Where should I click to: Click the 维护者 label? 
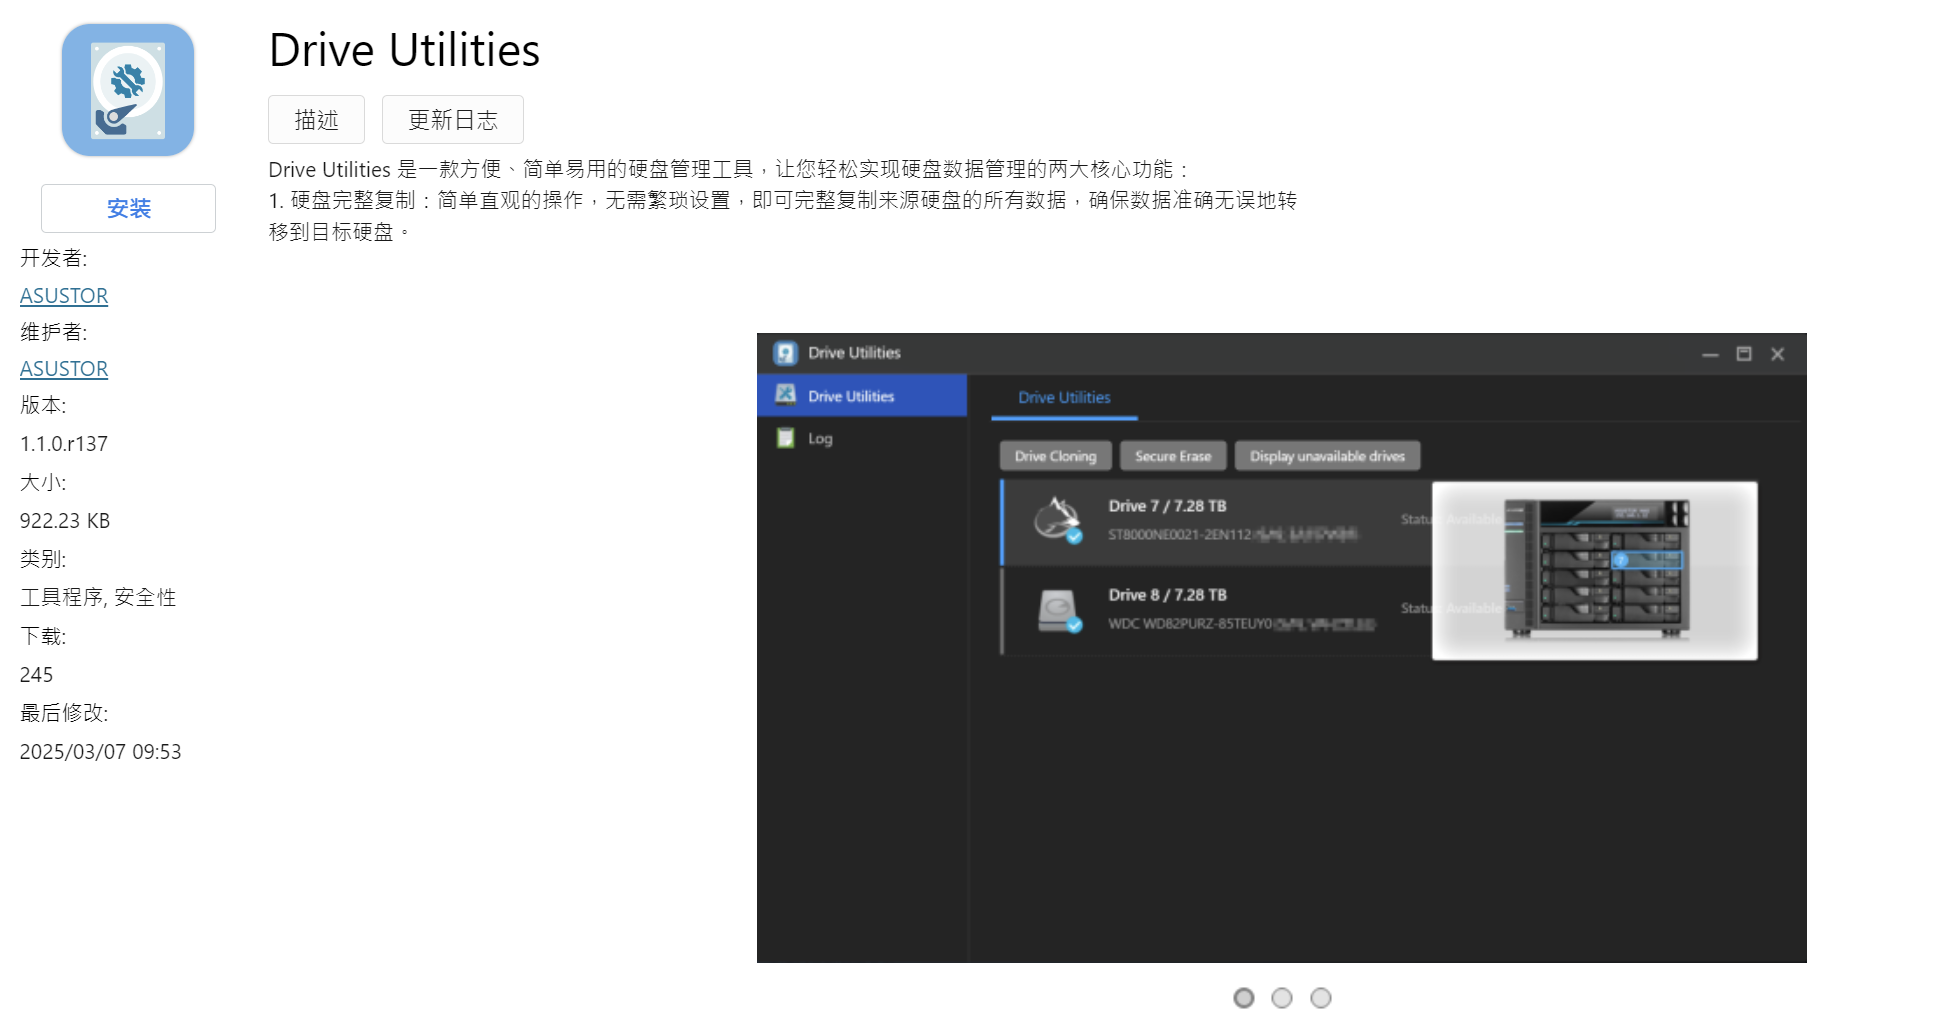point(54,332)
